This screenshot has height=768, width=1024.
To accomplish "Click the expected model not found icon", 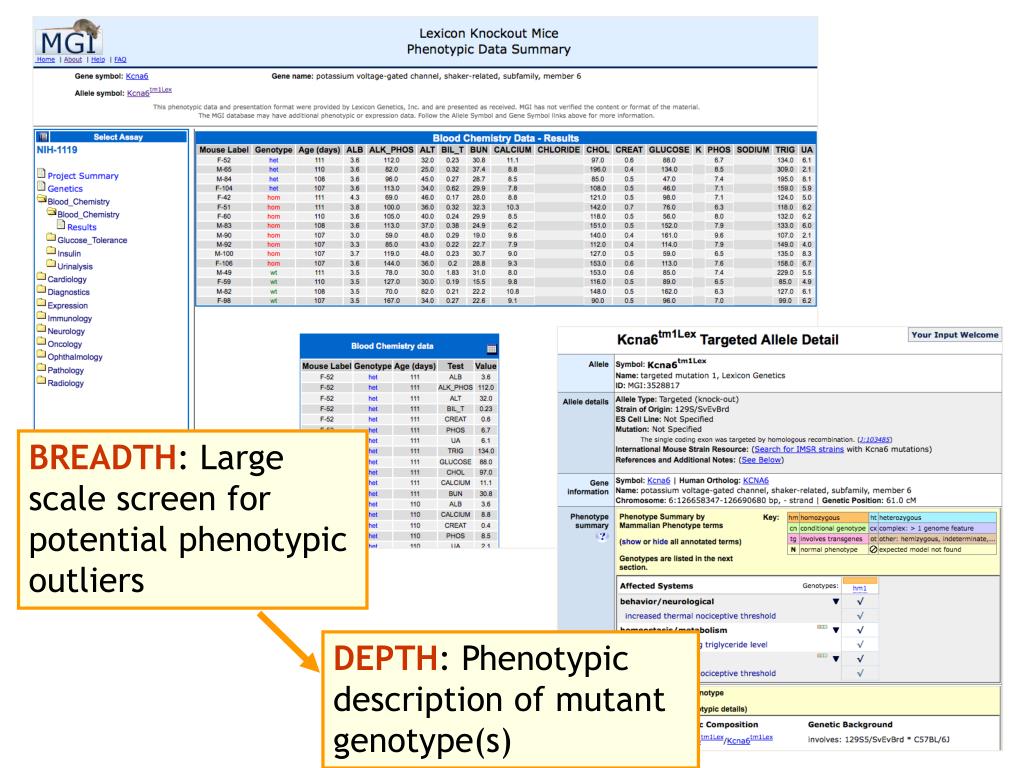I will [x=873, y=550].
